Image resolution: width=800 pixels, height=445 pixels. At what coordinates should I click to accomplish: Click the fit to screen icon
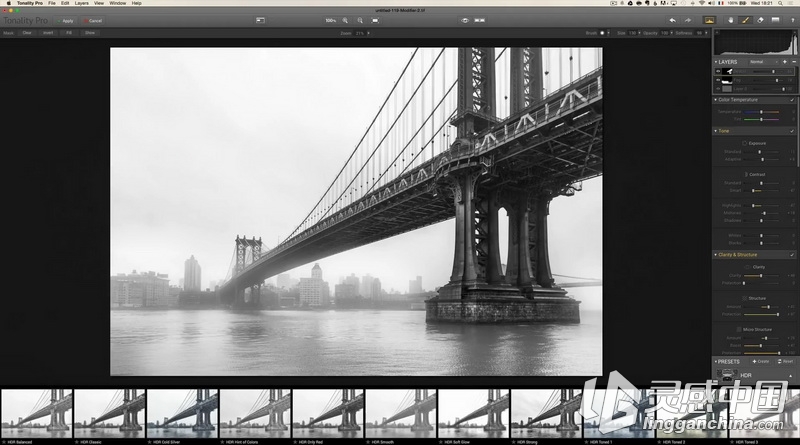click(375, 20)
